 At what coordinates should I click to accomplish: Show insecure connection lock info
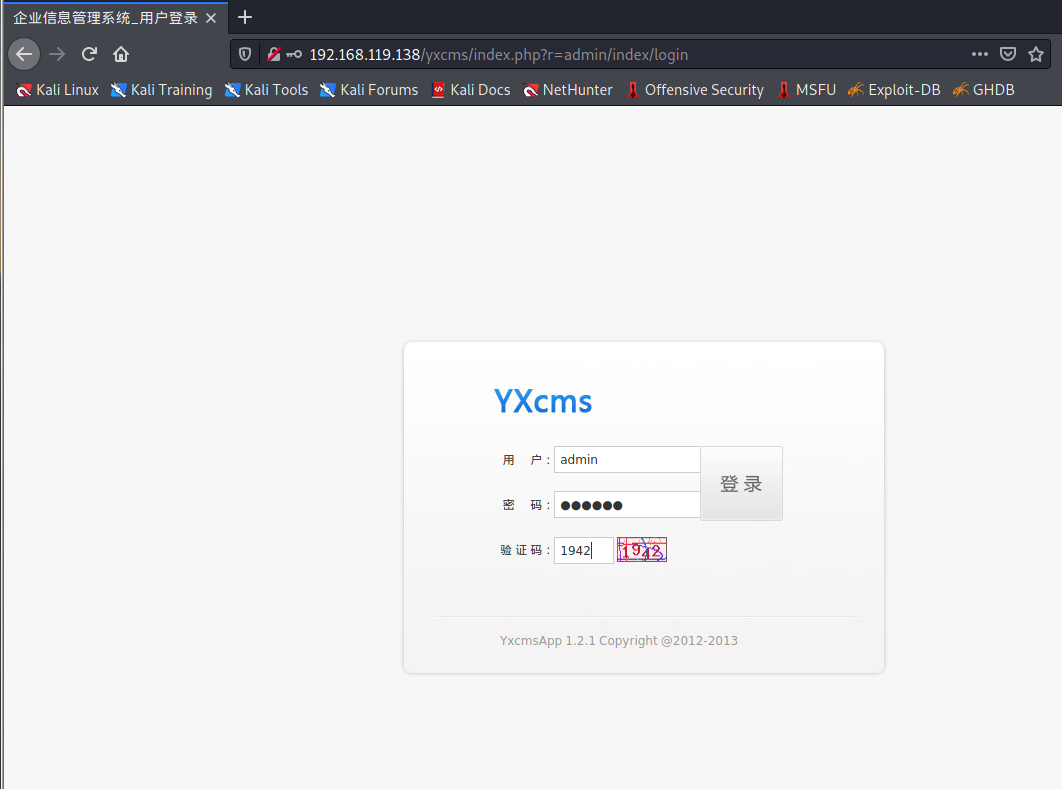274,54
